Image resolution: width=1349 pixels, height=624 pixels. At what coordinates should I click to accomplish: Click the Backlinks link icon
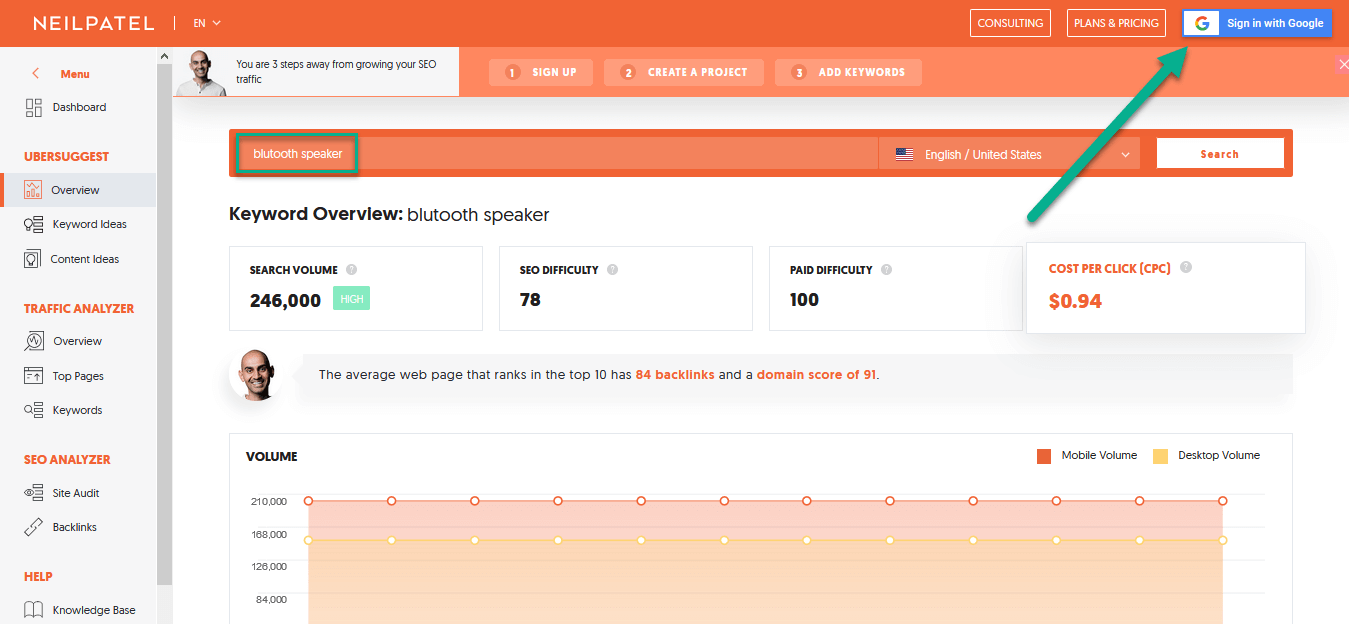33,527
